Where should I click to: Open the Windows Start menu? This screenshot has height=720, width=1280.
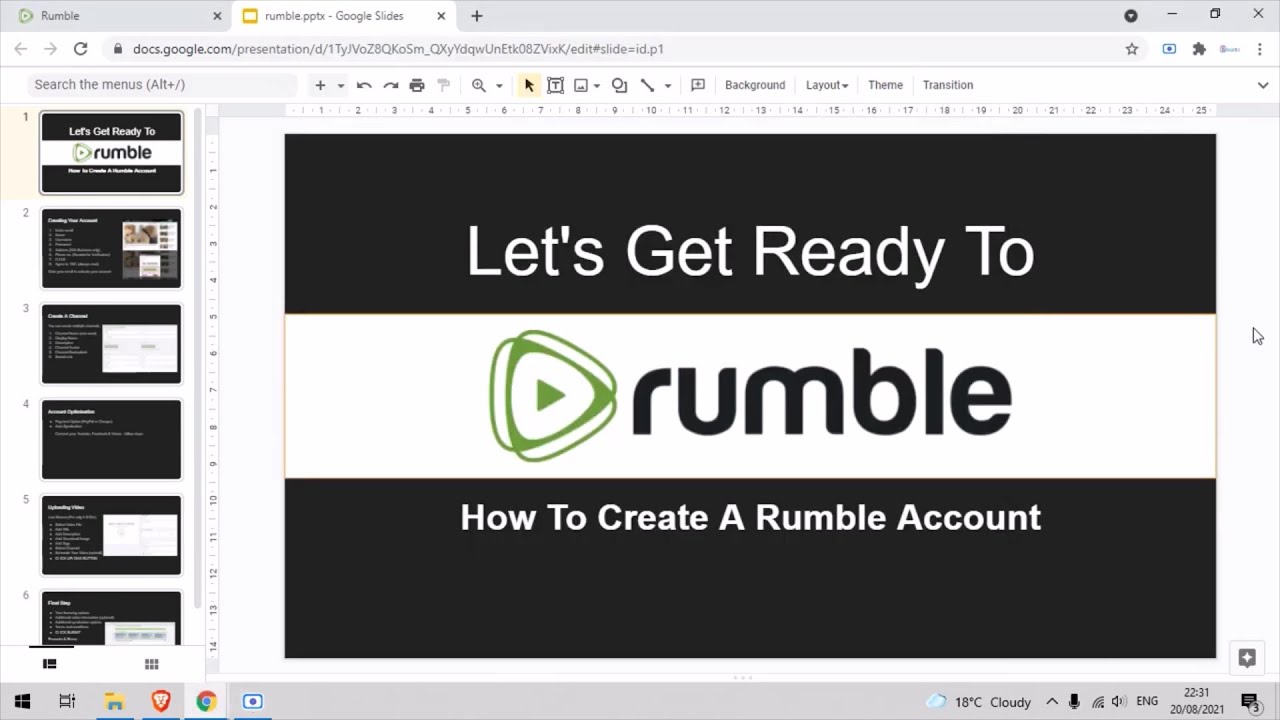(x=22, y=702)
